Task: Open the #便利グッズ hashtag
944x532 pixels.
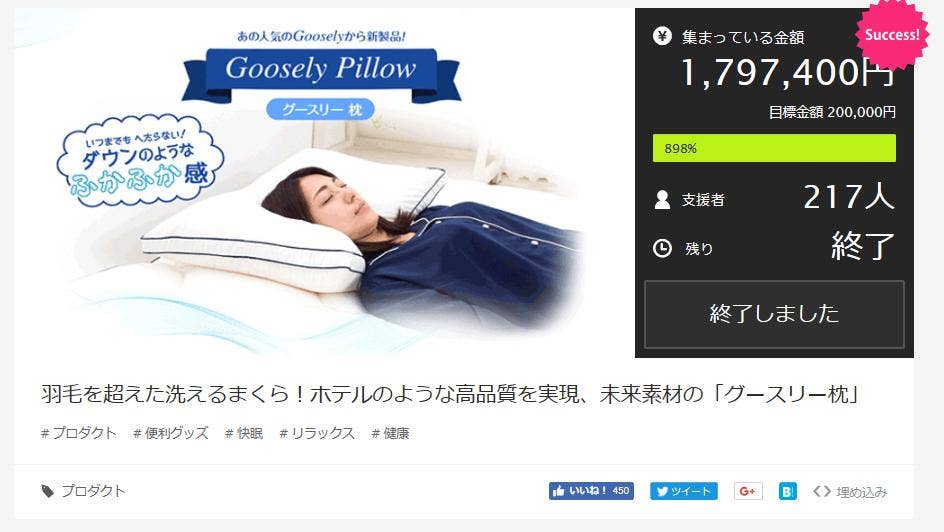Action: pos(170,433)
